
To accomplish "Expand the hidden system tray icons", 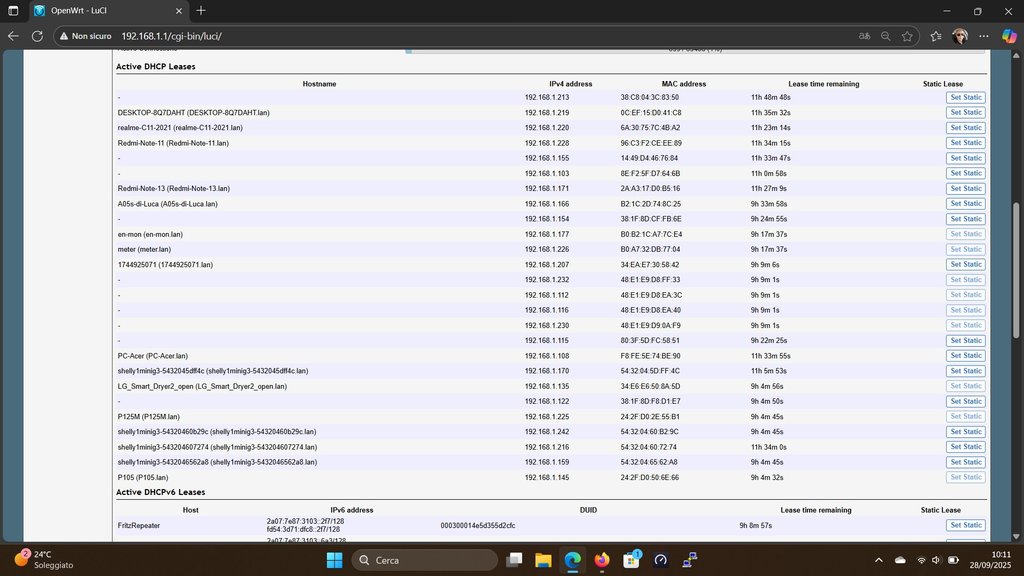I will pyautogui.click(x=879, y=559).
